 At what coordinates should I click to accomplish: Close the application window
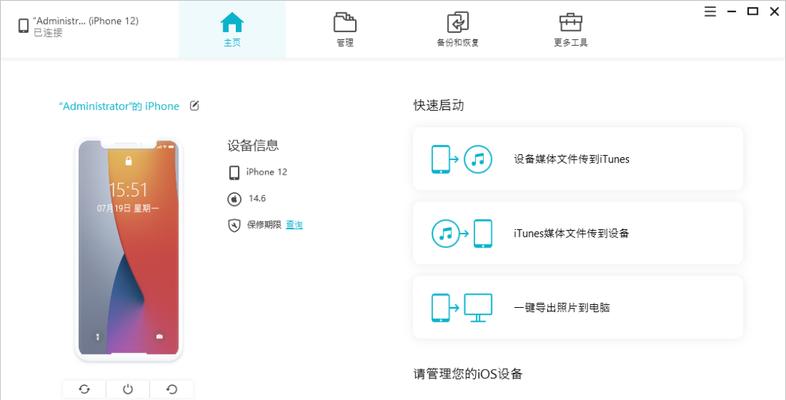(x=774, y=12)
